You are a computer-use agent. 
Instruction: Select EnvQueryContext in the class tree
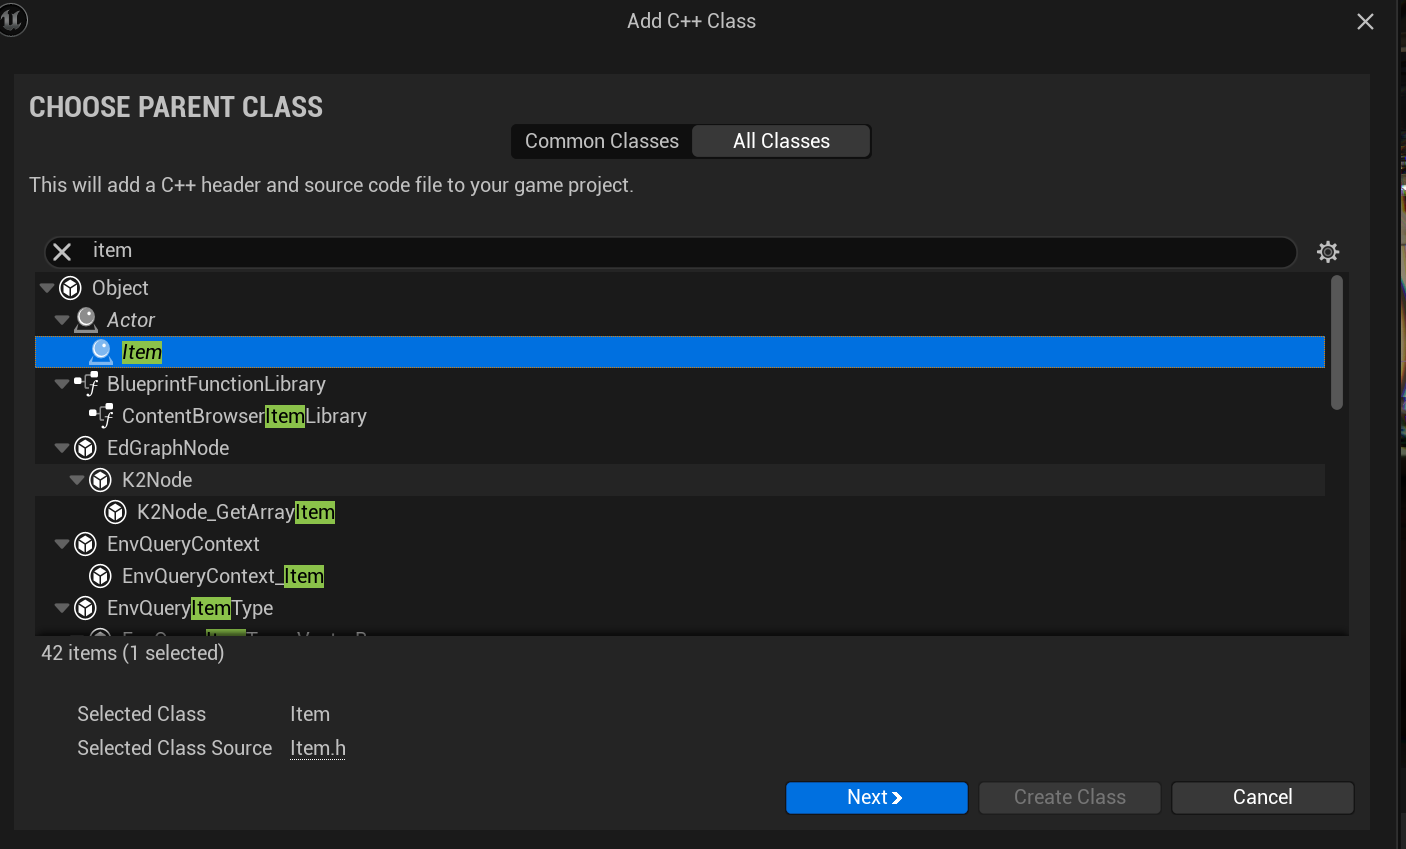(183, 544)
